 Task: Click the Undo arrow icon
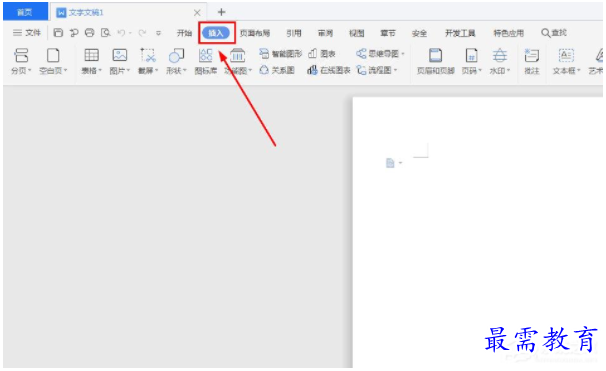click(x=121, y=33)
